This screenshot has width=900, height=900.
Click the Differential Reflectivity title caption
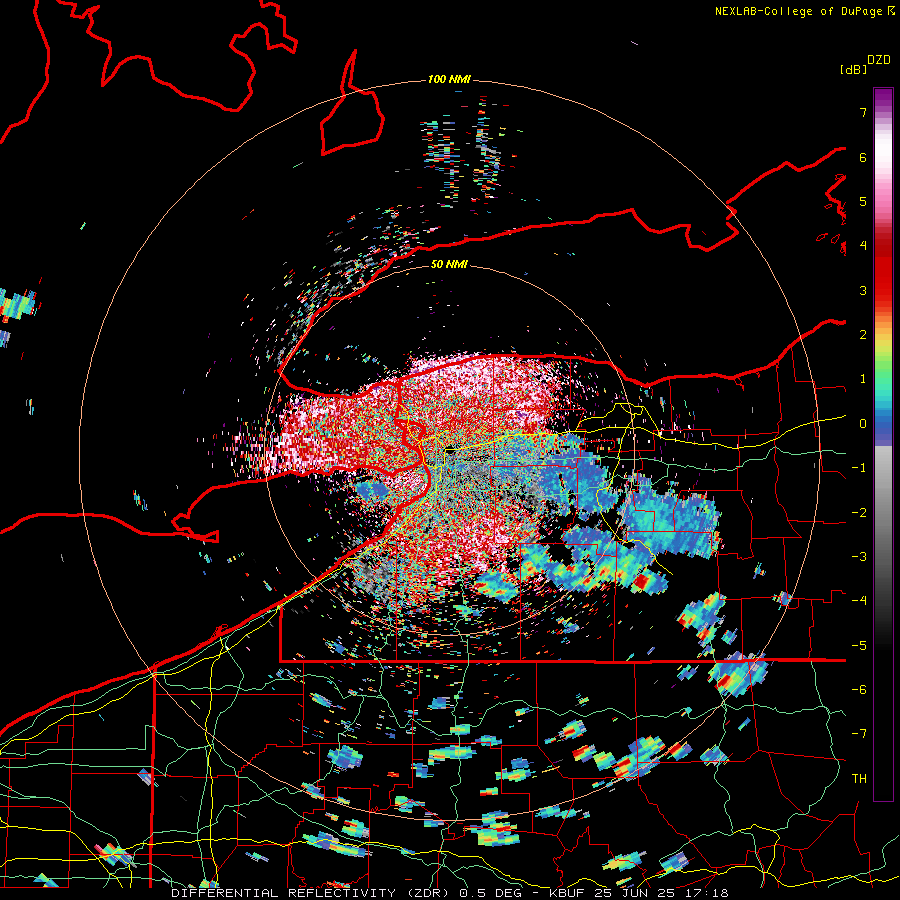pyautogui.click(x=449, y=893)
